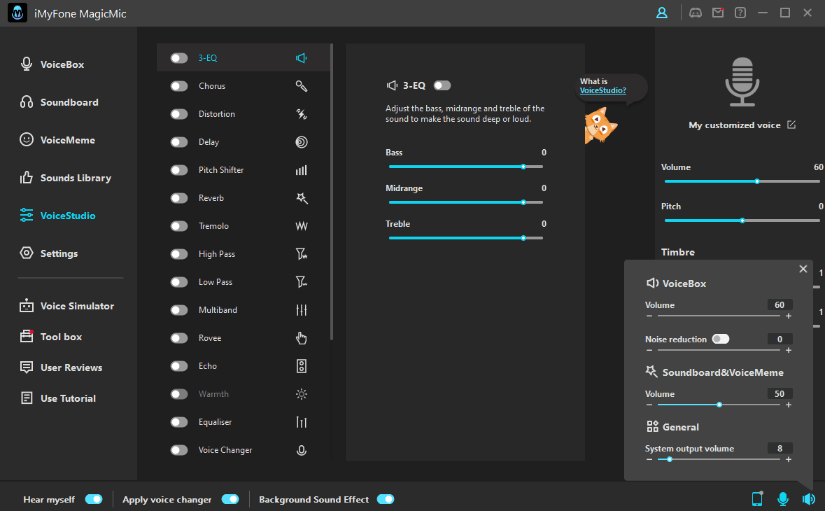Screen dimensions: 825x511
Task: Click the Chorus effect icon
Action: coord(301,86)
